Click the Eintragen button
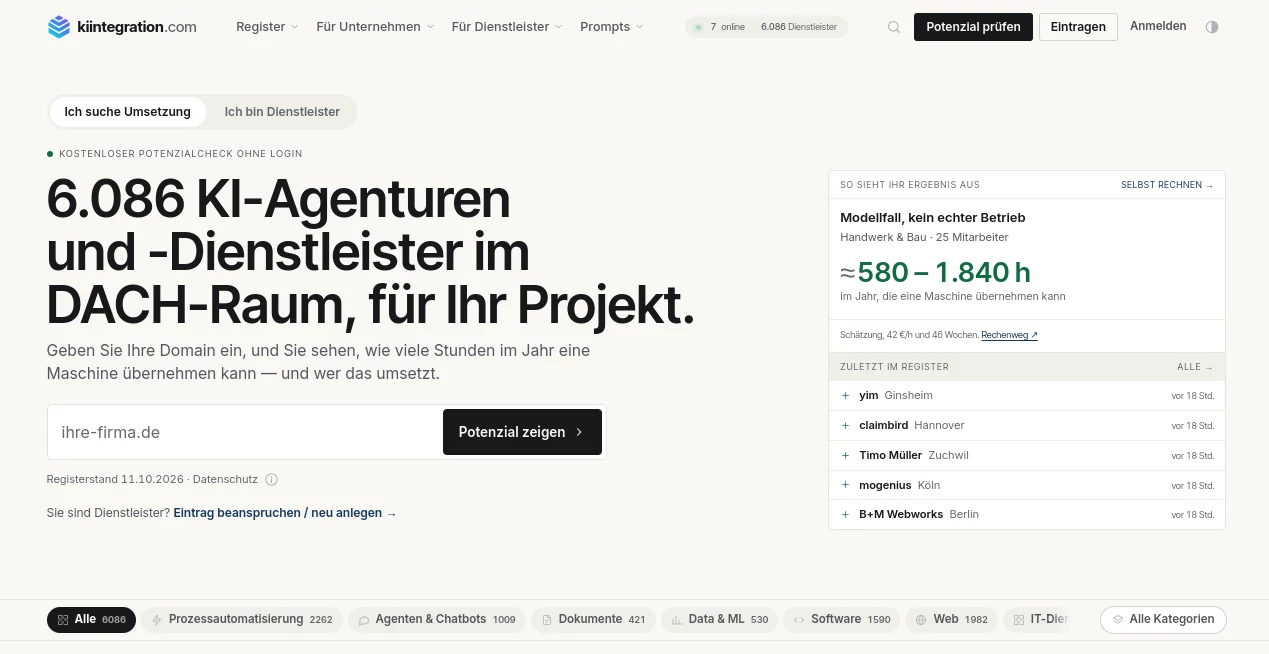Image resolution: width=1269 pixels, height=654 pixels. click(x=1078, y=27)
